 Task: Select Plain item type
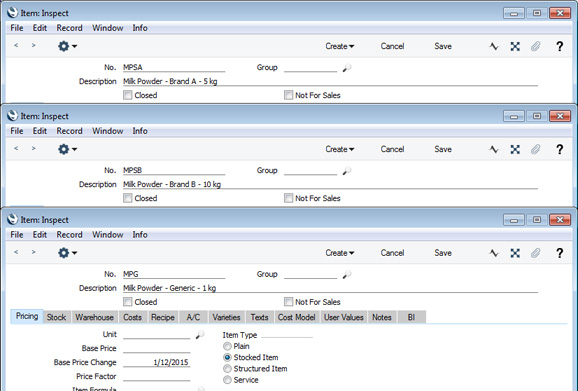pos(227,346)
